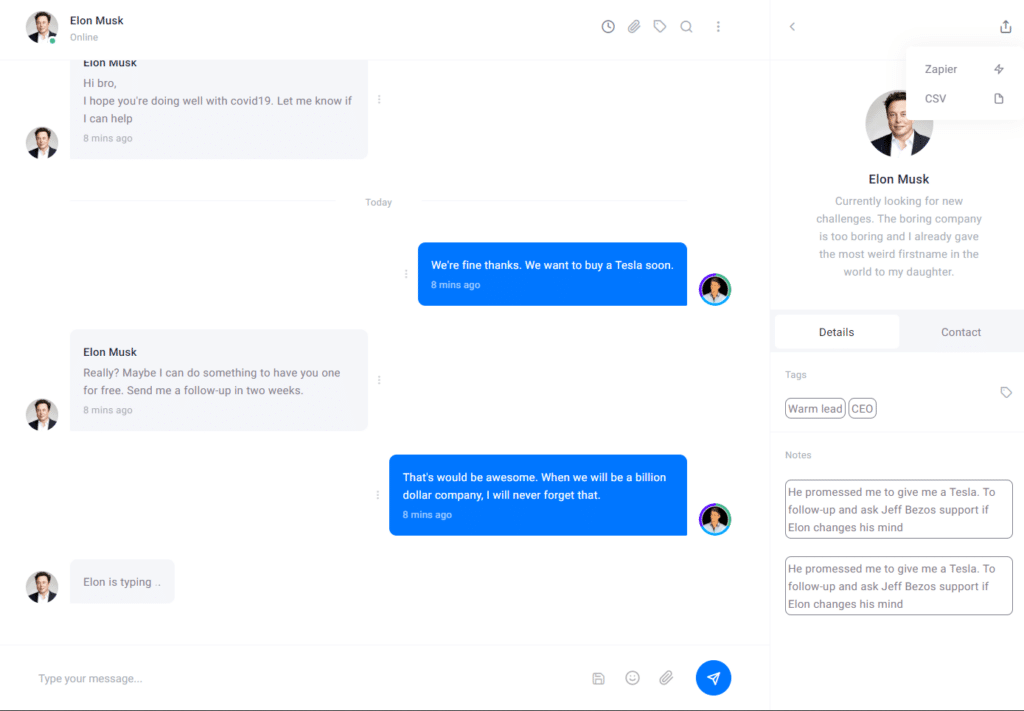Open options for the Tesla message
Screen dimensions: 1024x711
click(406, 274)
